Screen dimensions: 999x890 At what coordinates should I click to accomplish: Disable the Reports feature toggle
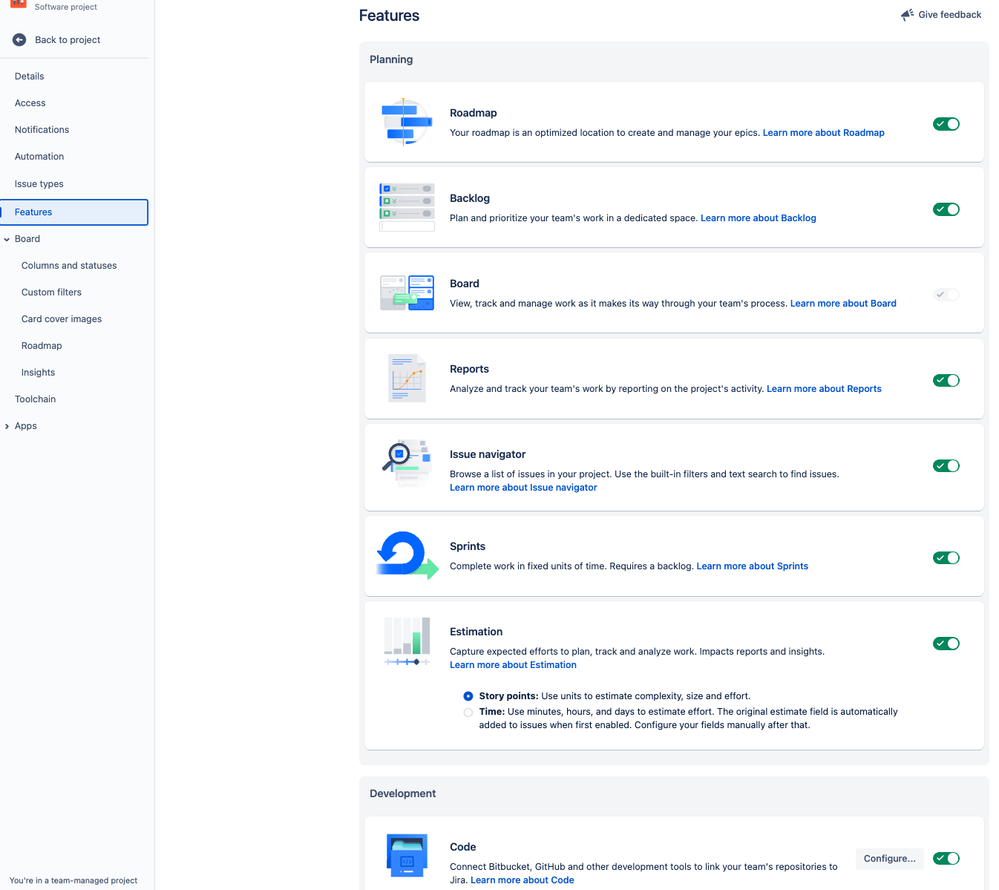[x=946, y=380]
